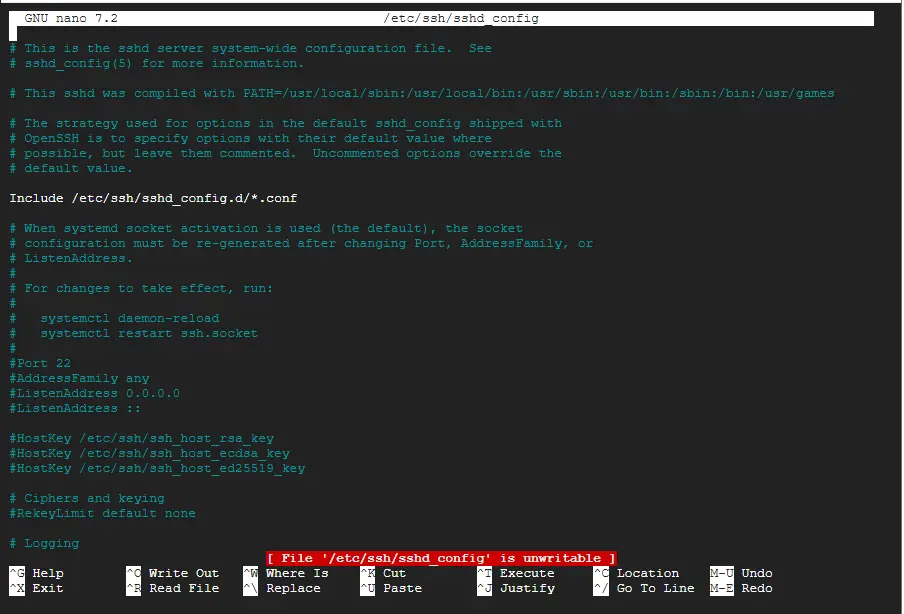Screen dimensions: 904x614
Task: Select the Write Out shortcut label
Action: 183,573
